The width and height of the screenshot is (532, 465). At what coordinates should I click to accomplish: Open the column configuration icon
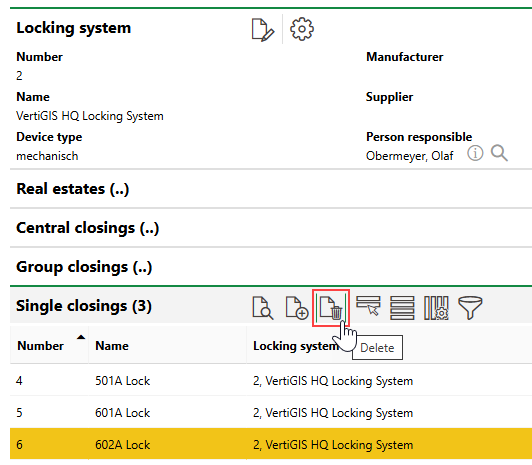coord(436,308)
